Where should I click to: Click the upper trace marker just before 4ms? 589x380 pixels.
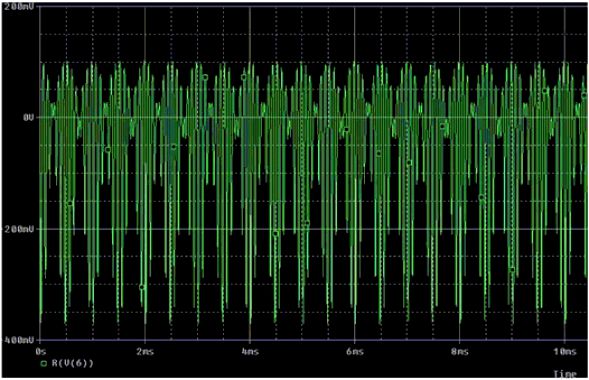[x=244, y=77]
